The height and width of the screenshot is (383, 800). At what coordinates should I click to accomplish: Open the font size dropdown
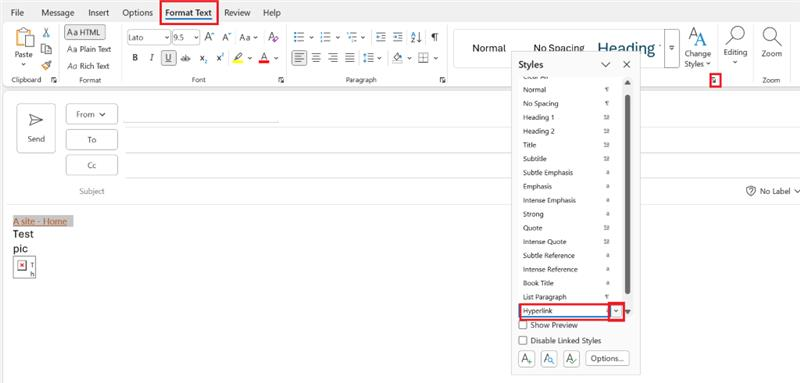tap(195, 37)
